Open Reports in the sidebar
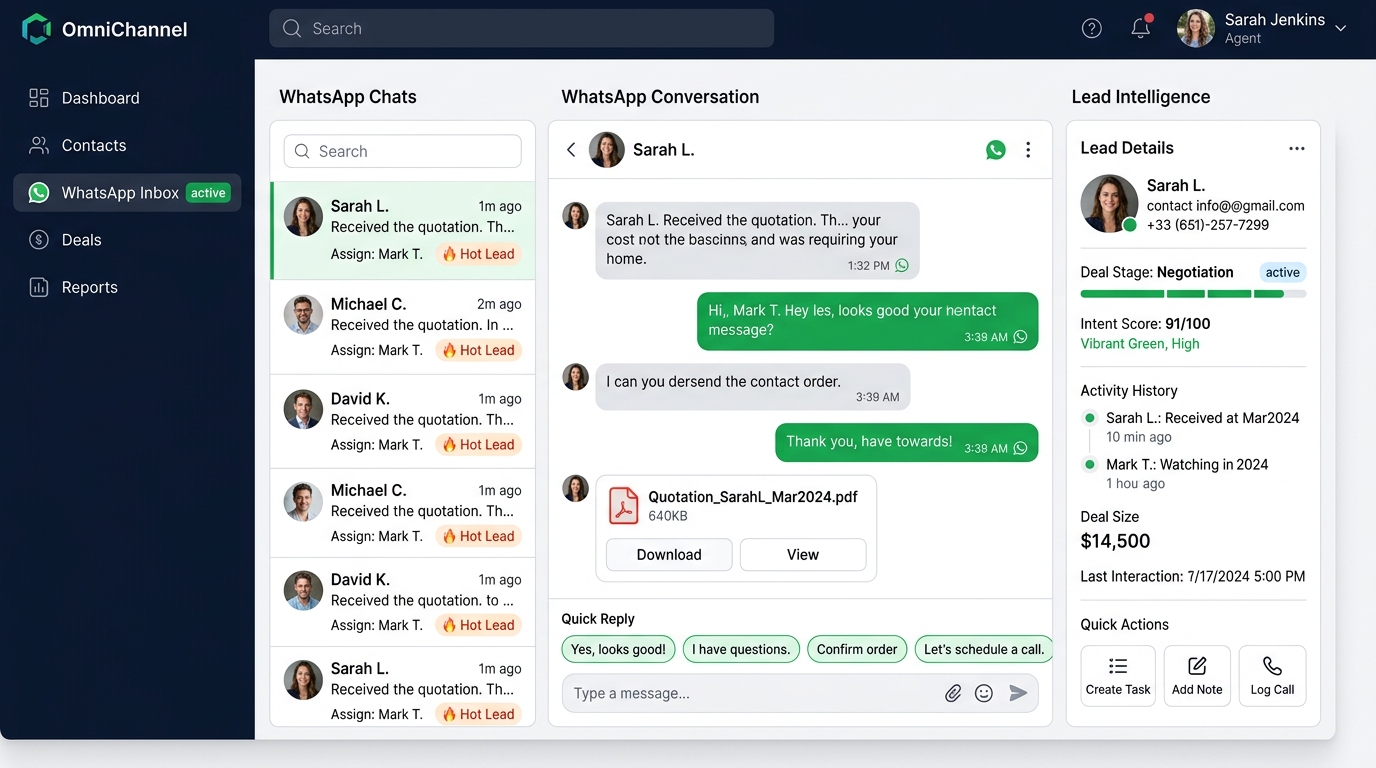 127,287
